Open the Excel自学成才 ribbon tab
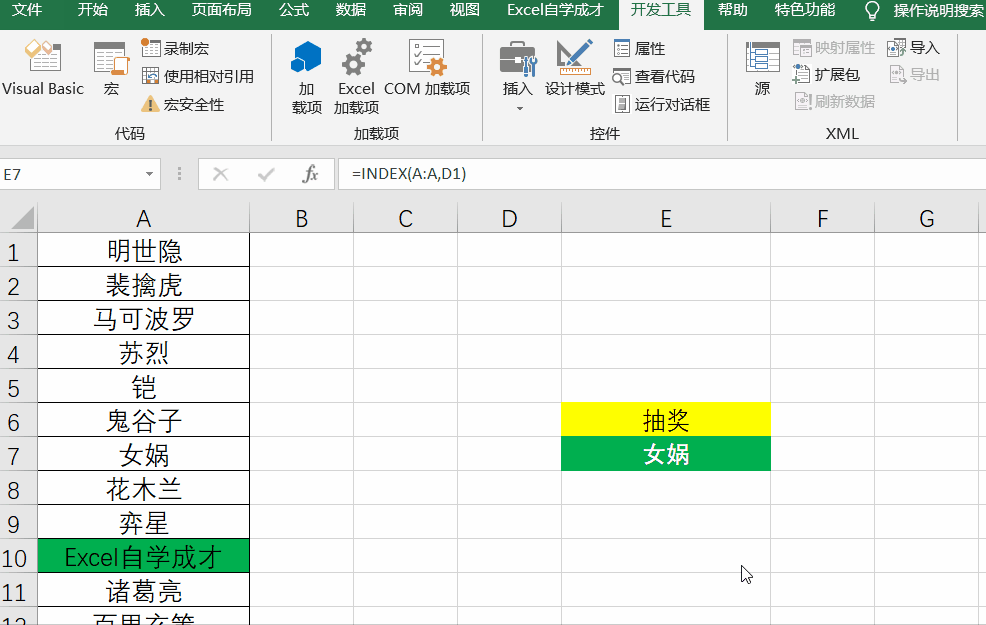Screen dimensions: 986x625 (x=555, y=10)
